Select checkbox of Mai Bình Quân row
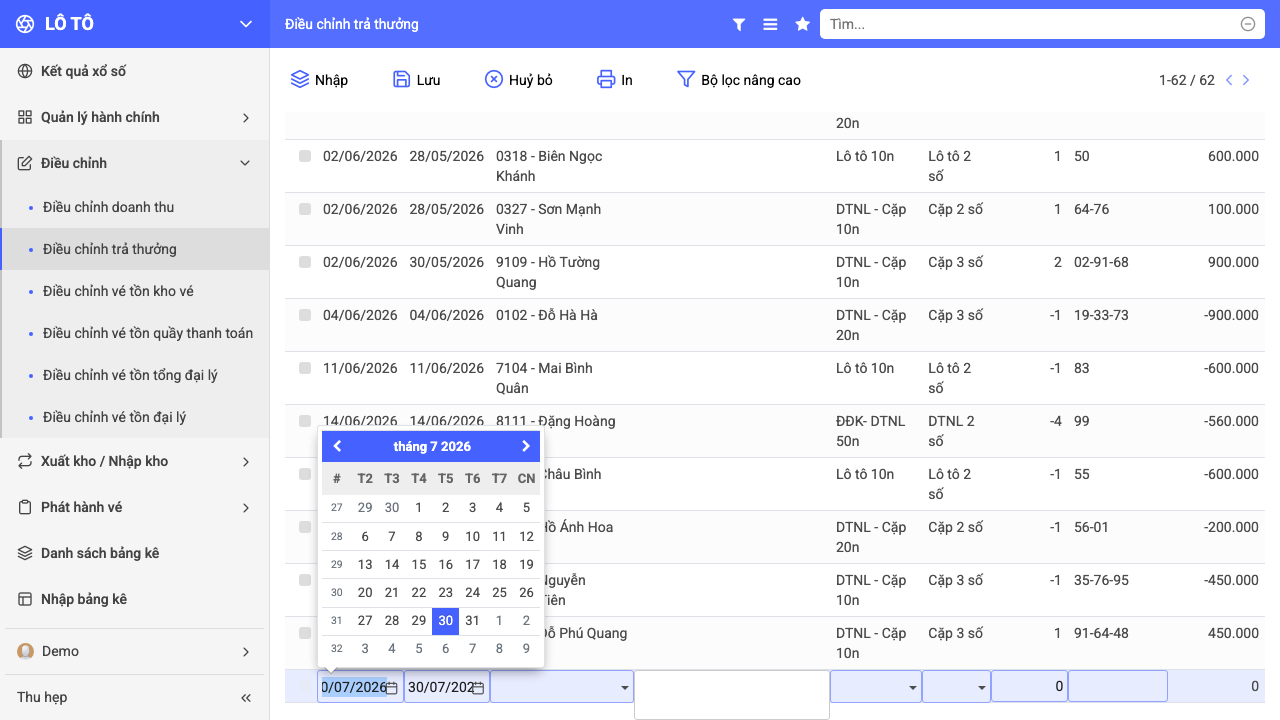1280x720 pixels. 305,368
